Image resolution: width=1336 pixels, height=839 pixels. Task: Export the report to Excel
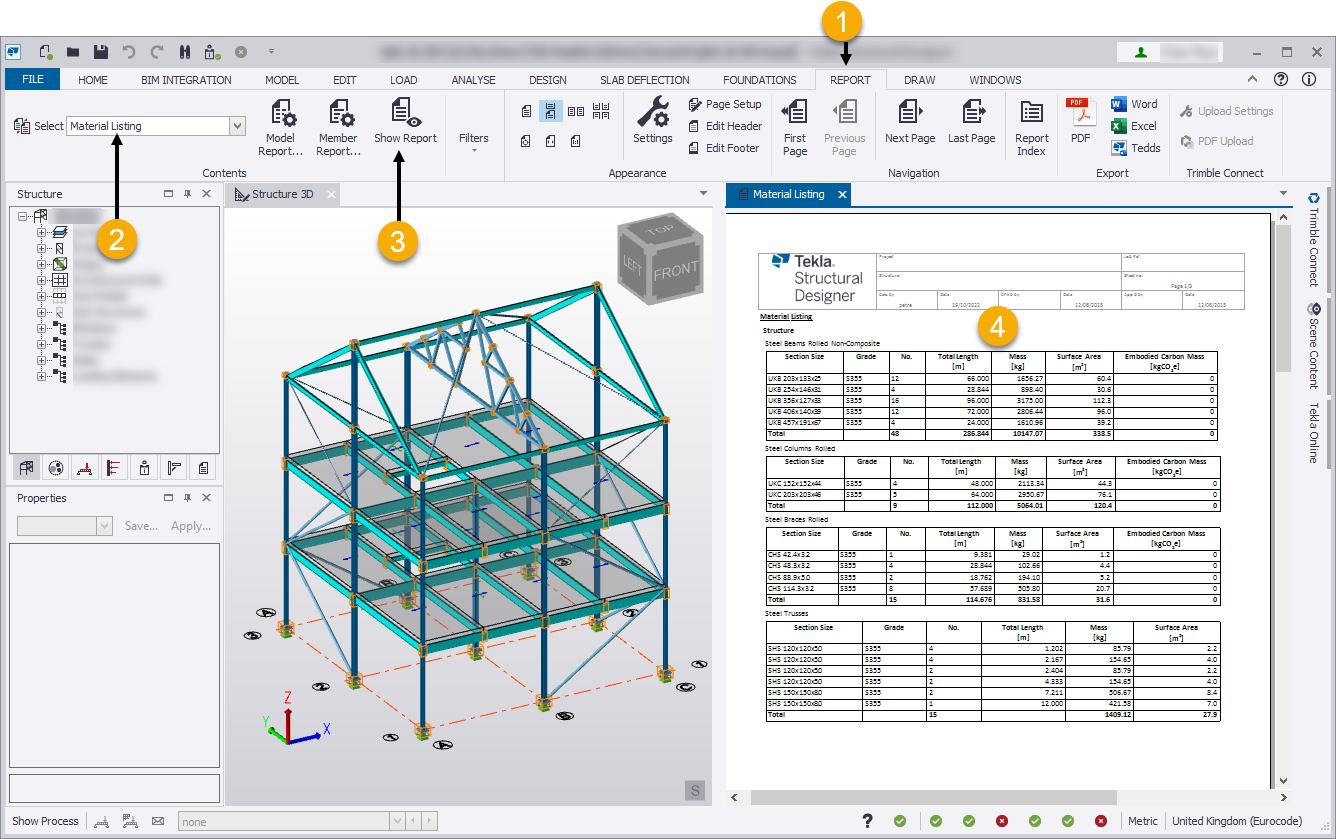tap(1135, 124)
